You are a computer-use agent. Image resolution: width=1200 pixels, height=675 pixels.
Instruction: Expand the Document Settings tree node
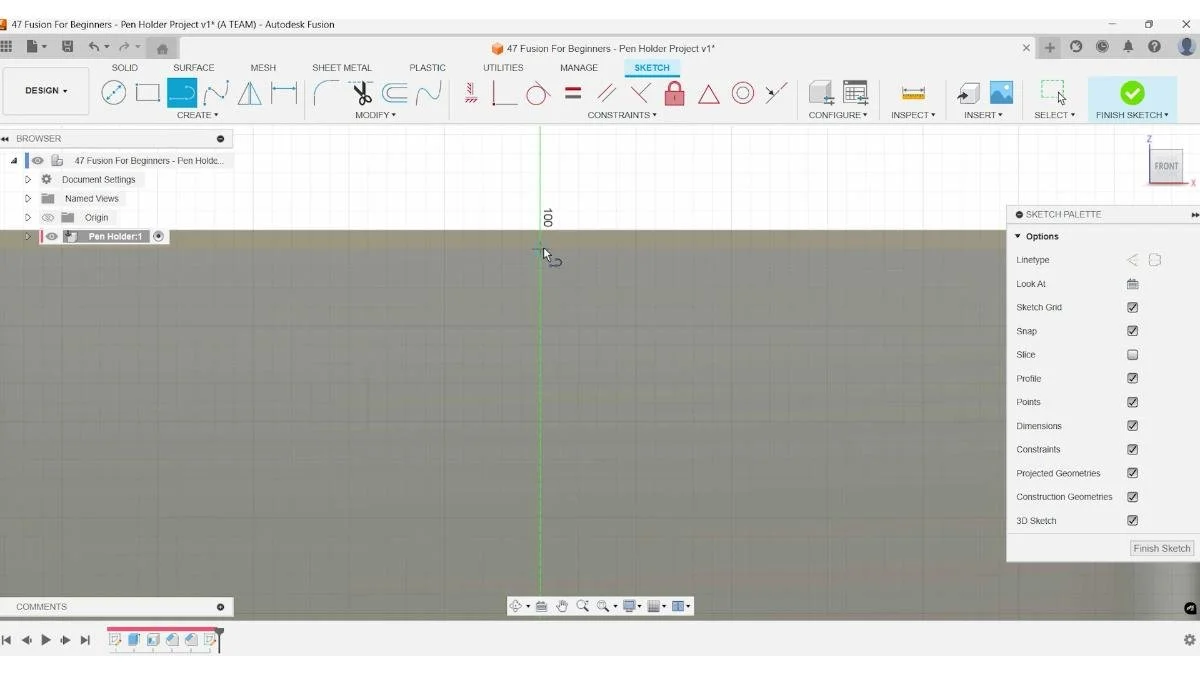pos(28,180)
